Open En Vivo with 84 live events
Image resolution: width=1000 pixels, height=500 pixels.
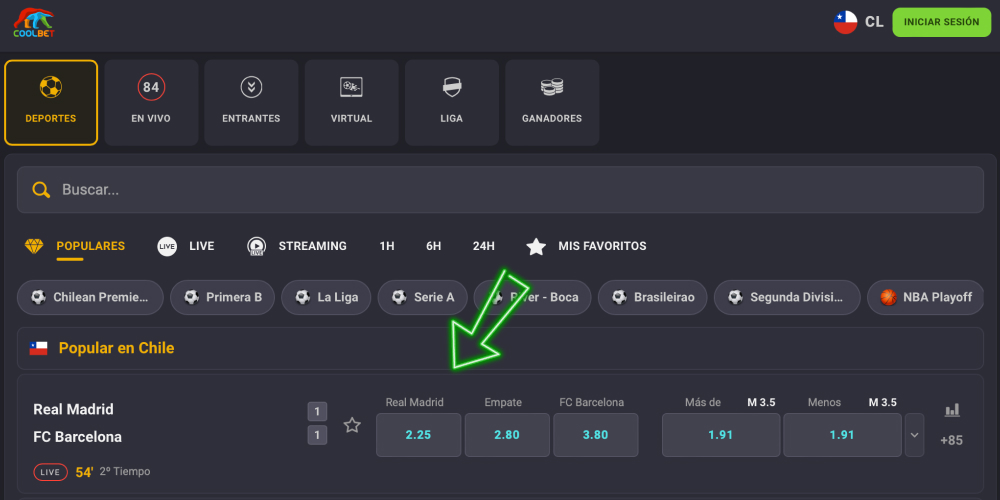(151, 103)
